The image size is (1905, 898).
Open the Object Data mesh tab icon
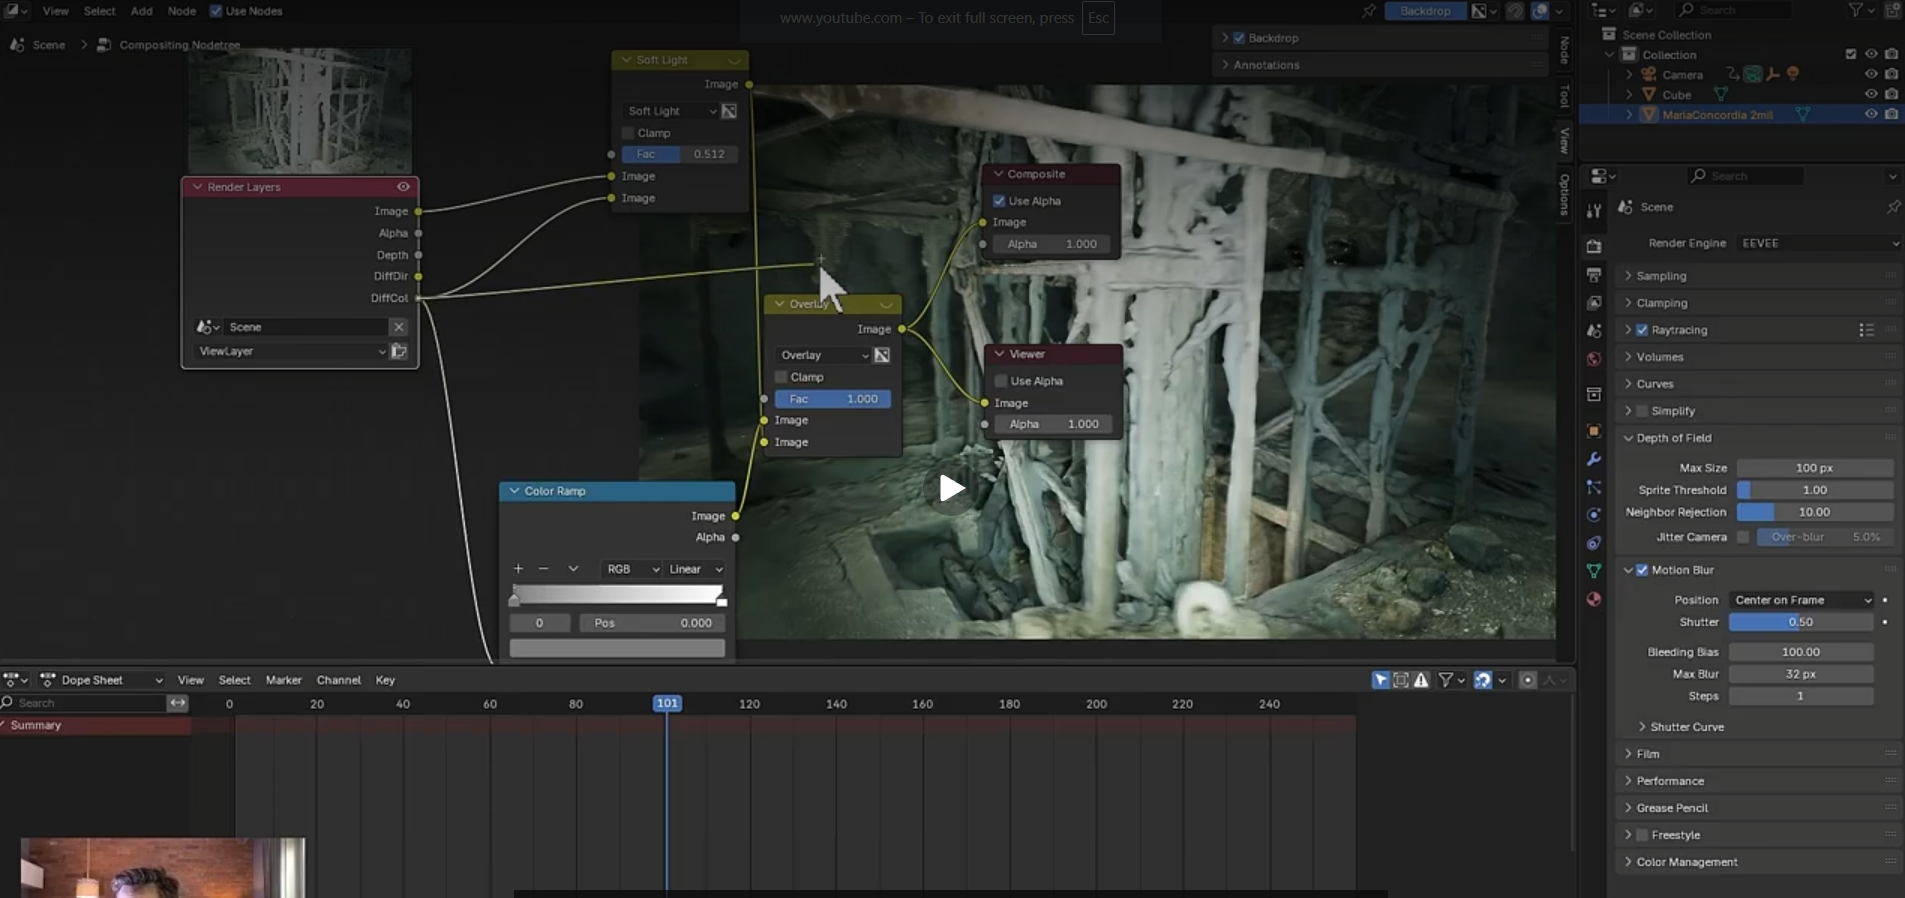tap(1594, 571)
